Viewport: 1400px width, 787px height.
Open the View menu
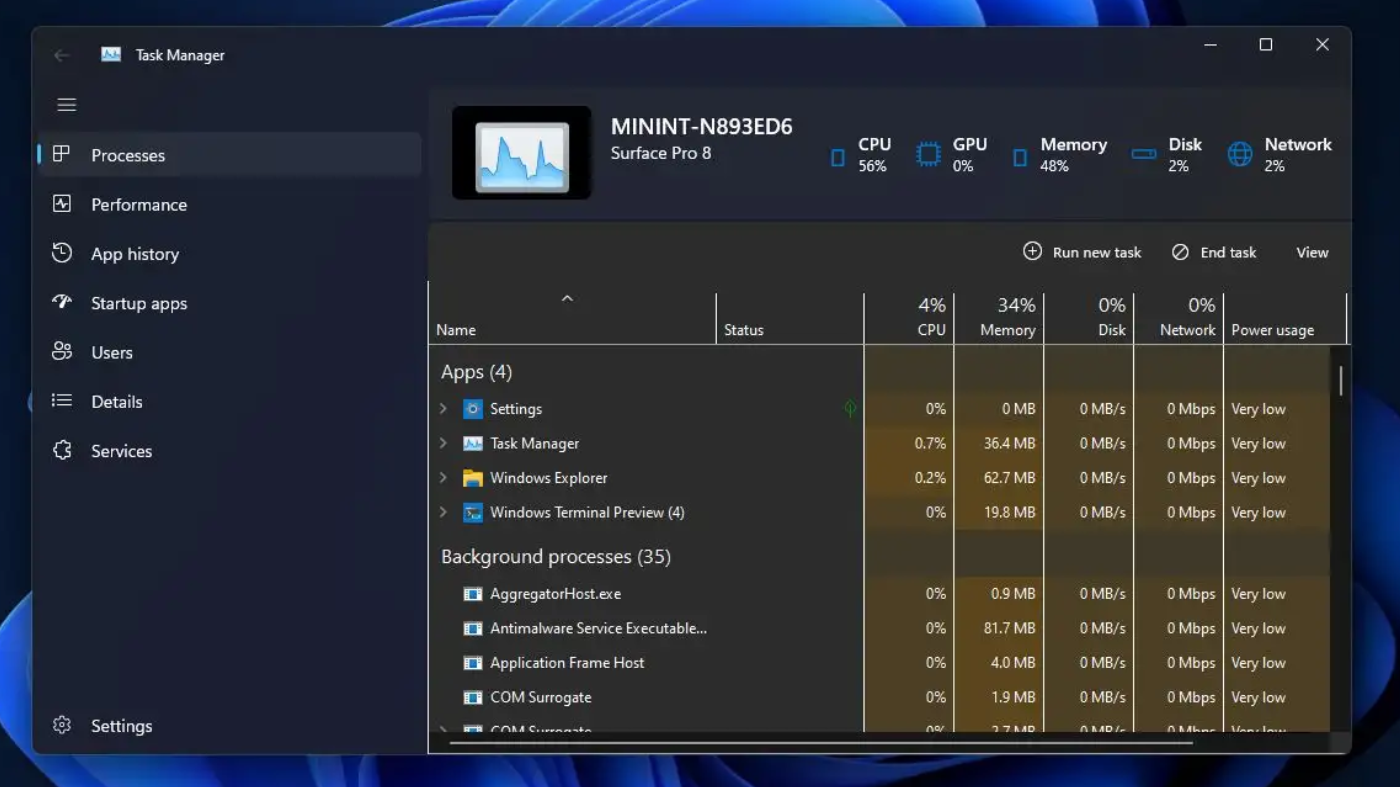tap(1310, 252)
